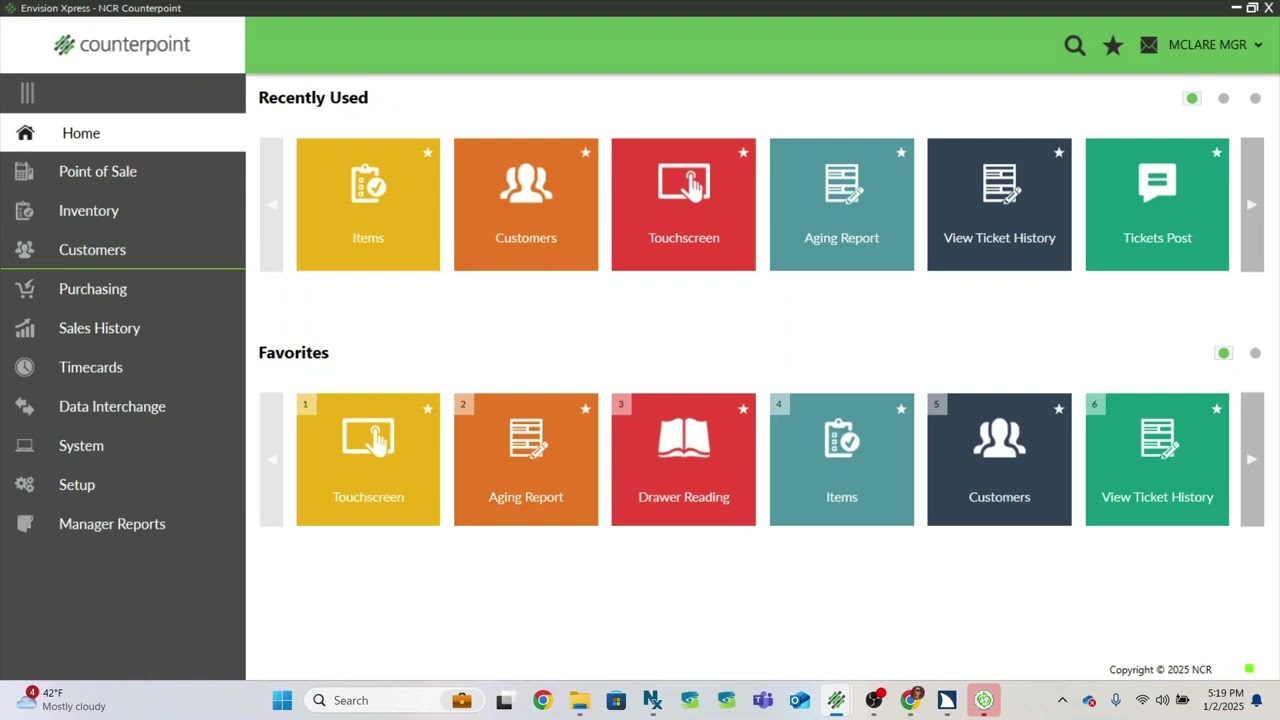Toggle the star on Recently Used Customers tile
Viewport: 1280px width, 720px height.
tap(586, 153)
